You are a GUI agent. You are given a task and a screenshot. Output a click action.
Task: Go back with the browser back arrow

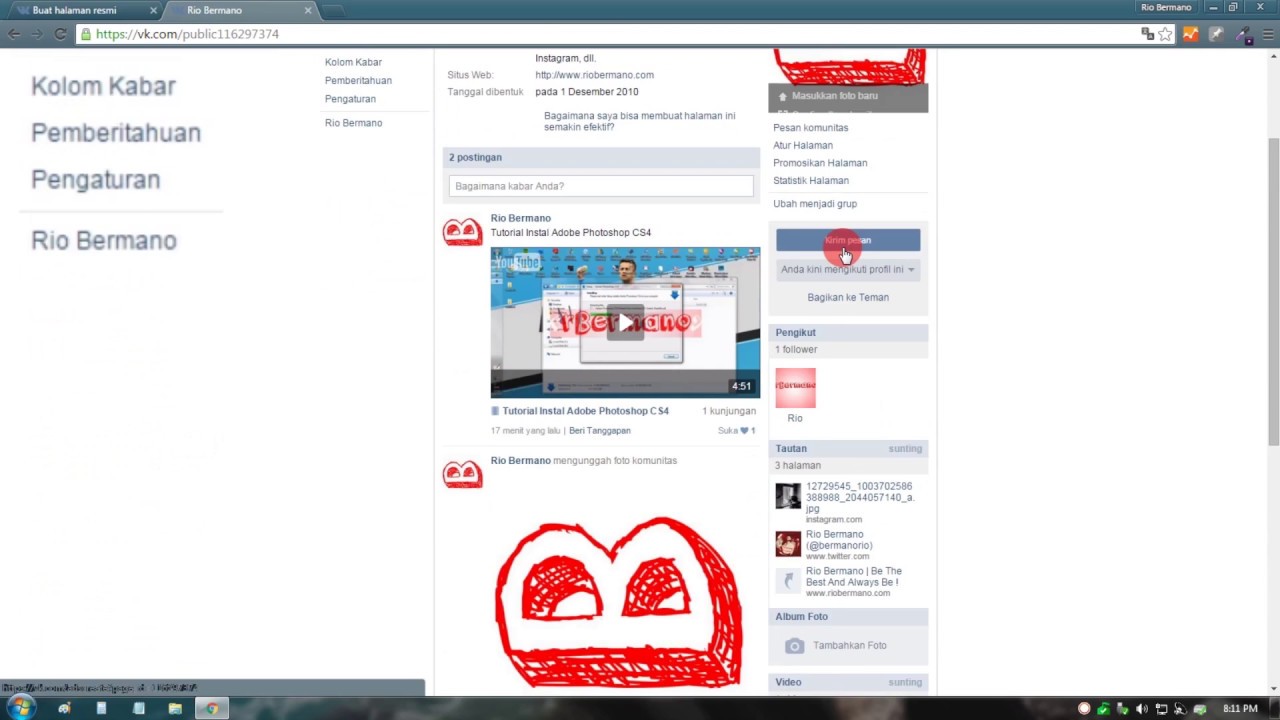pos(14,34)
